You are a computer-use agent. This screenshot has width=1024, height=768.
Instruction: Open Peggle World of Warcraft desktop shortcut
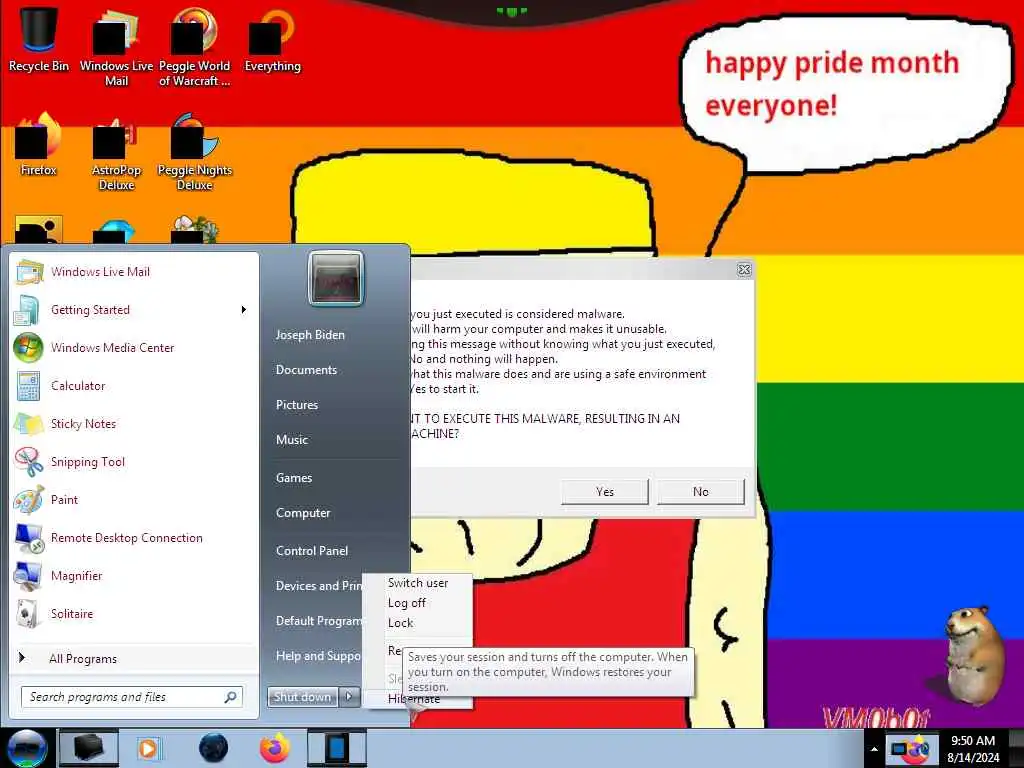pos(194,46)
